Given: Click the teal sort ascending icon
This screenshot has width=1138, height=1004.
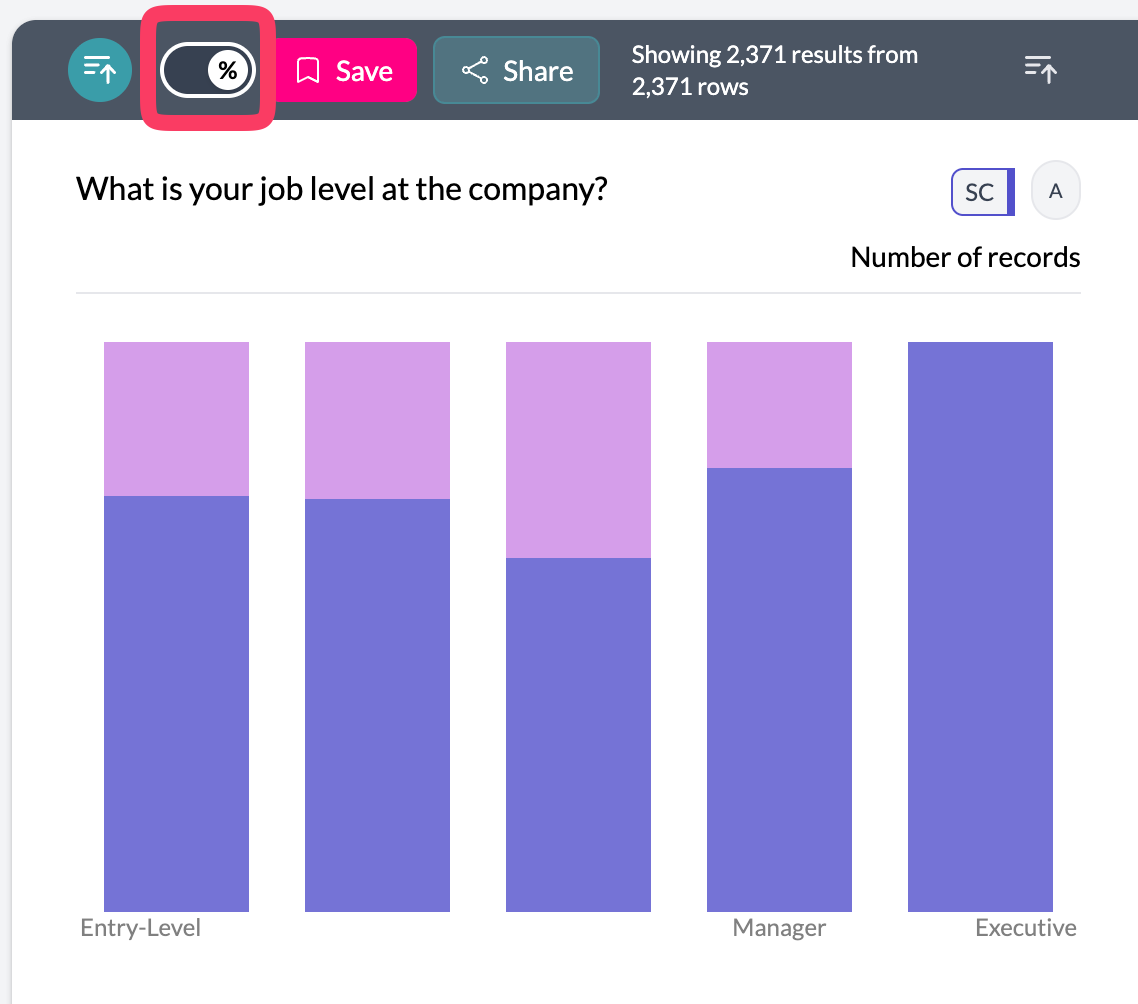Looking at the screenshot, I should (x=100, y=71).
